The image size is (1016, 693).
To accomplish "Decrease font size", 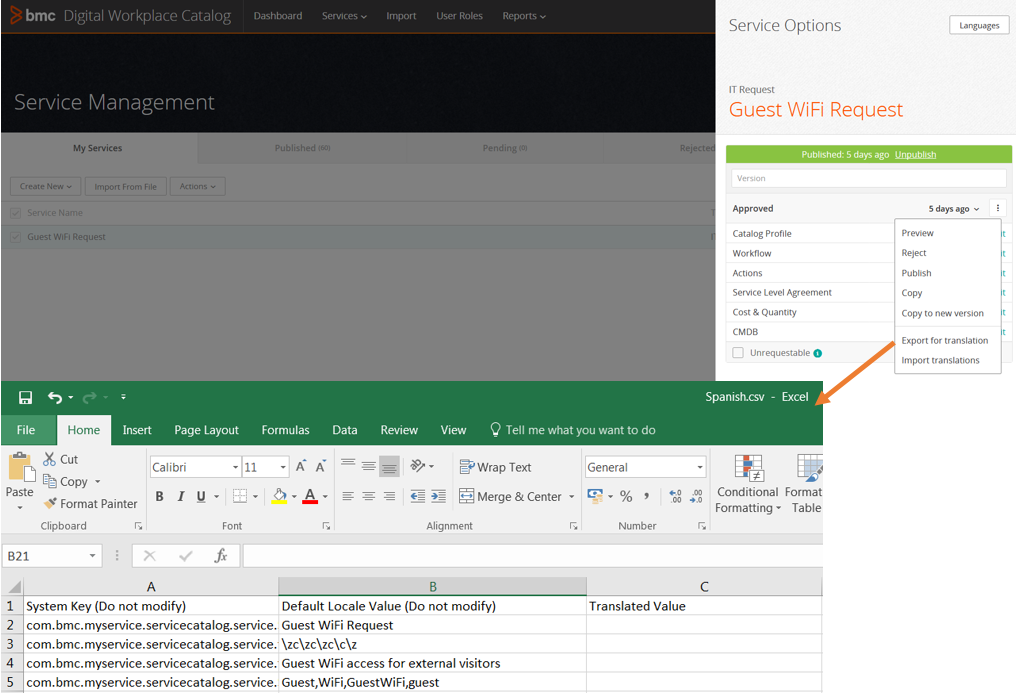I will pyautogui.click(x=321, y=467).
